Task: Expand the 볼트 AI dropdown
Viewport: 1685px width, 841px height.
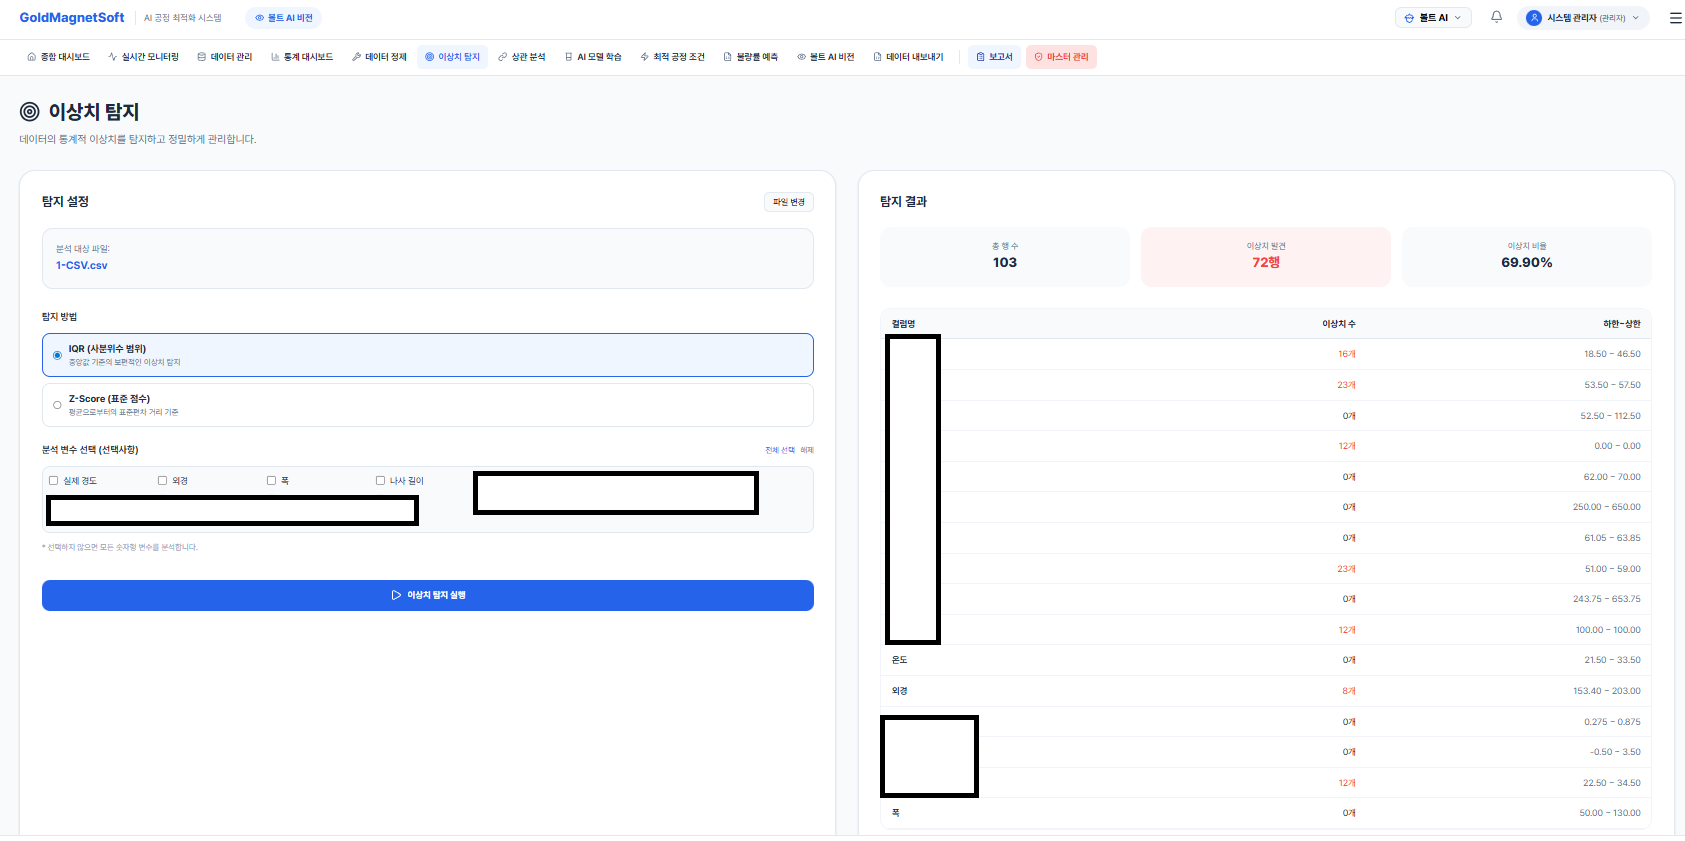Action: pos(1433,18)
